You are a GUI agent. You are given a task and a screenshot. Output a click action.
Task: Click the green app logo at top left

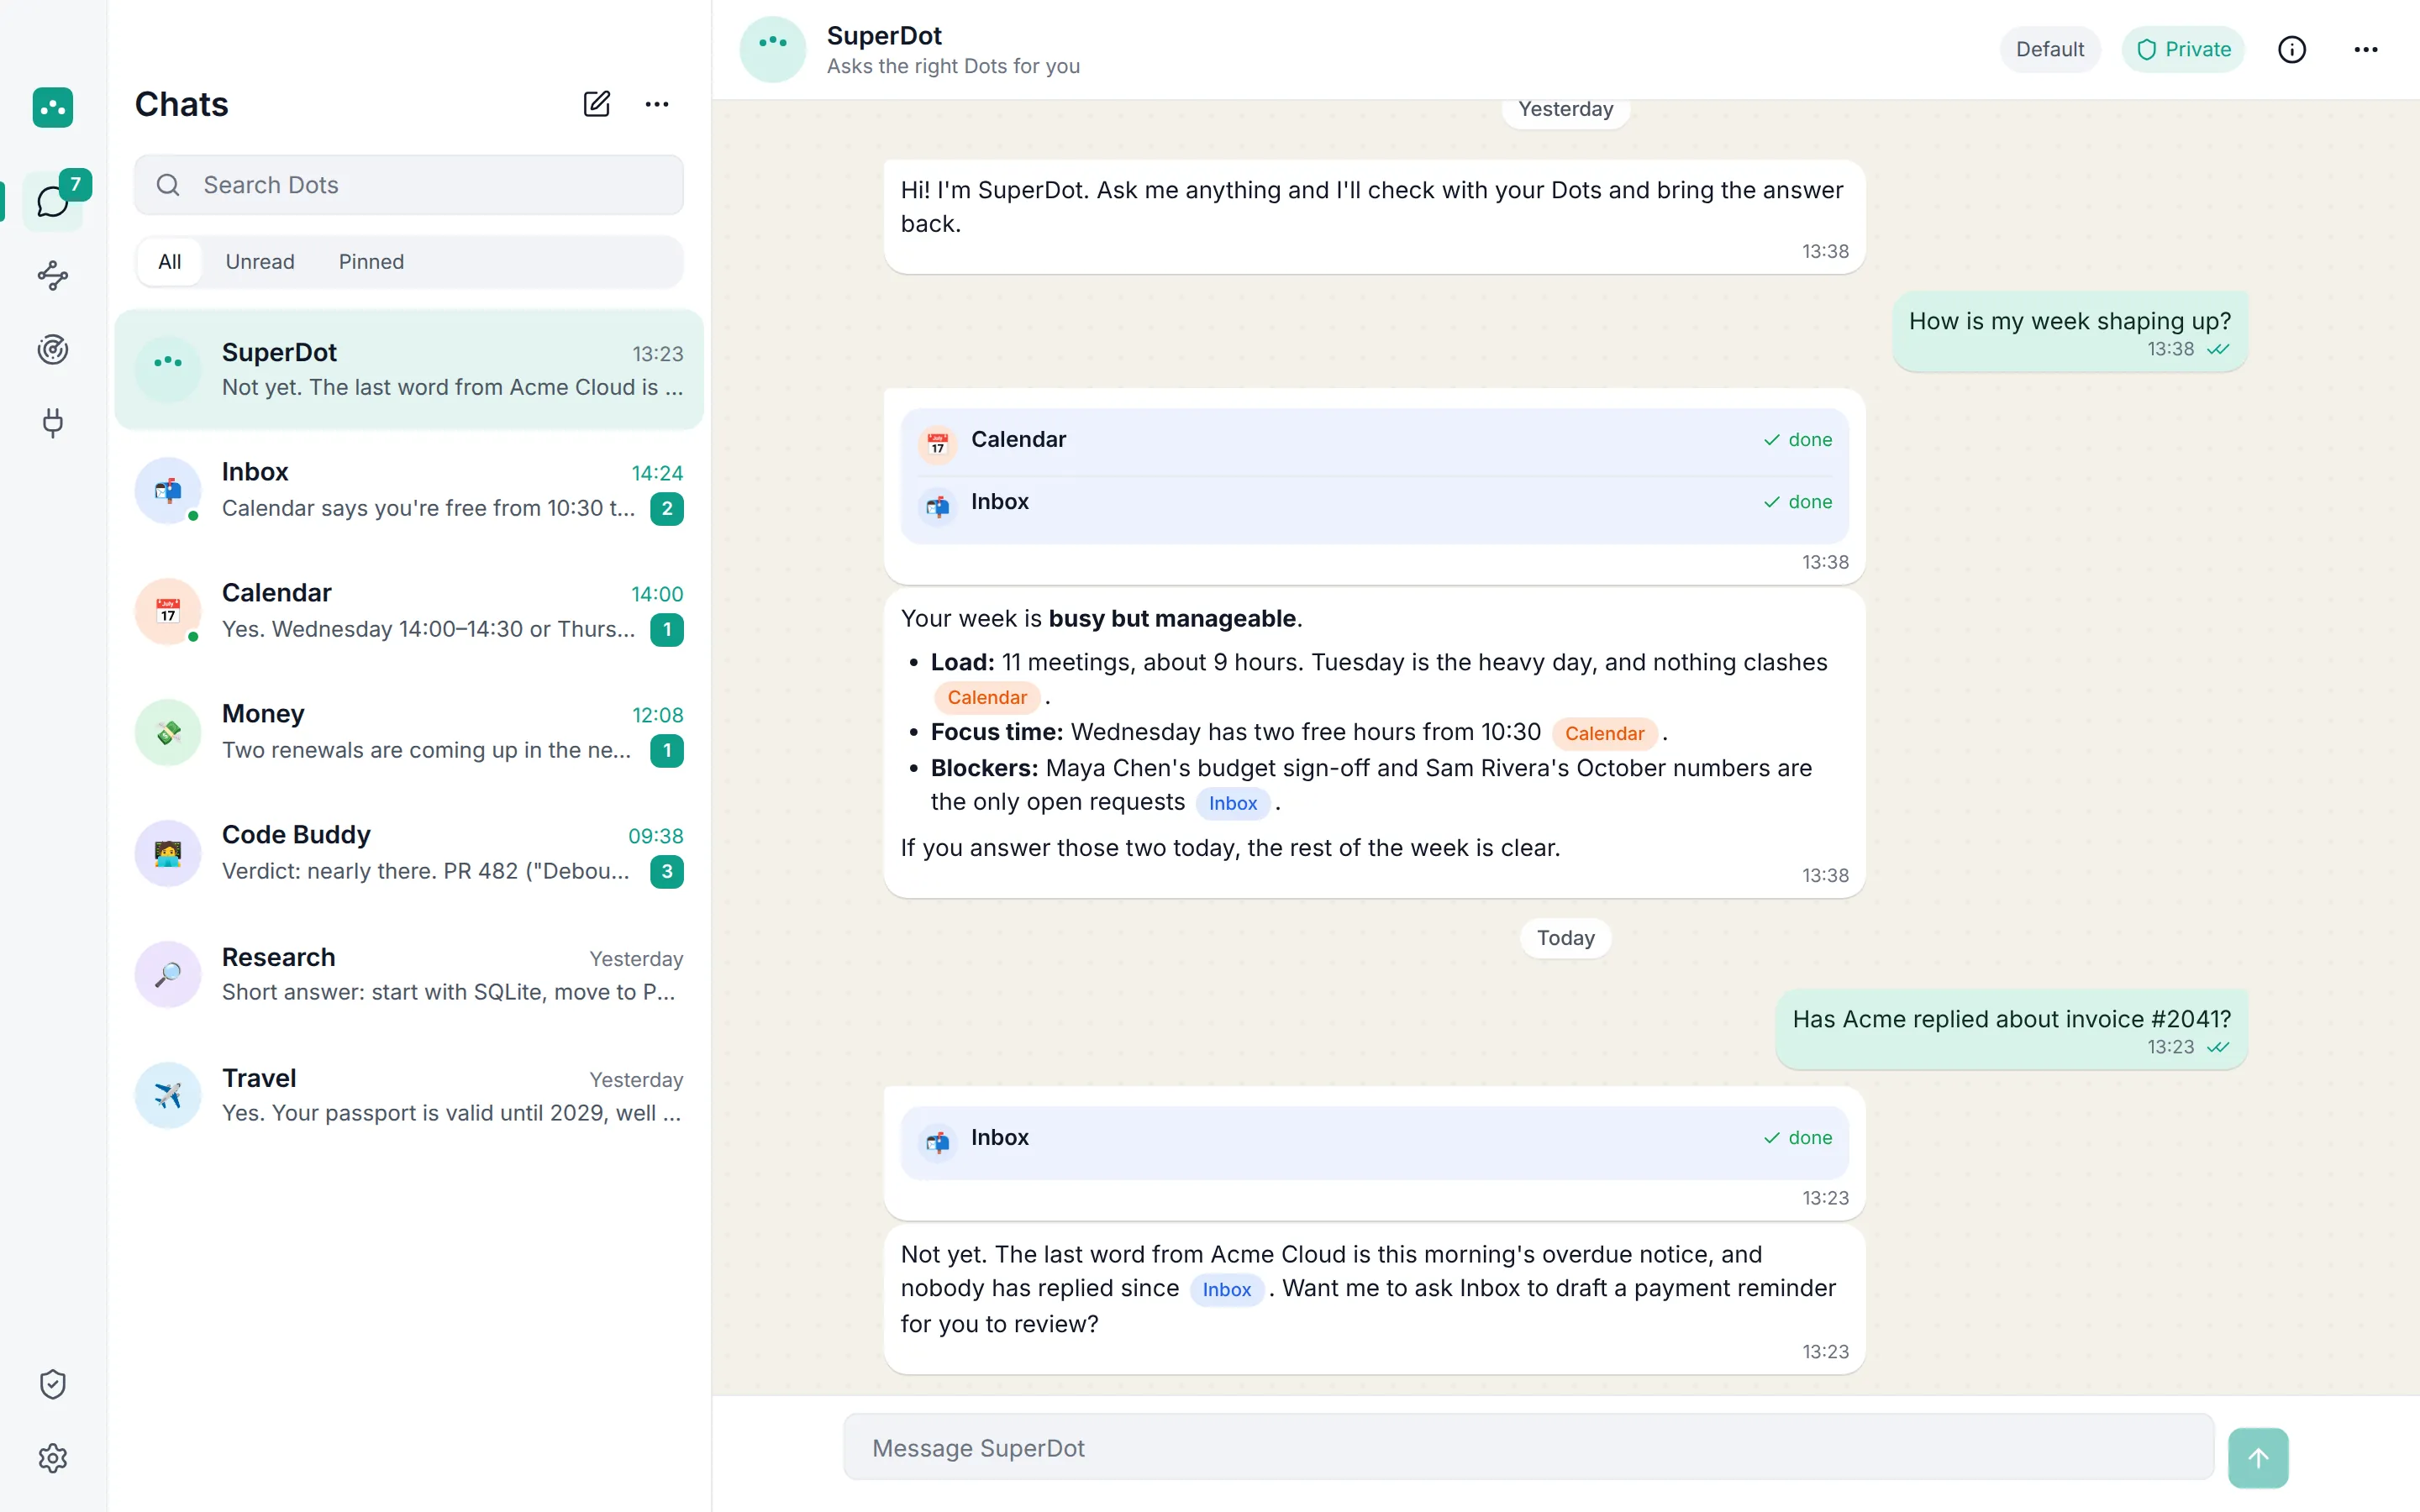(53, 107)
